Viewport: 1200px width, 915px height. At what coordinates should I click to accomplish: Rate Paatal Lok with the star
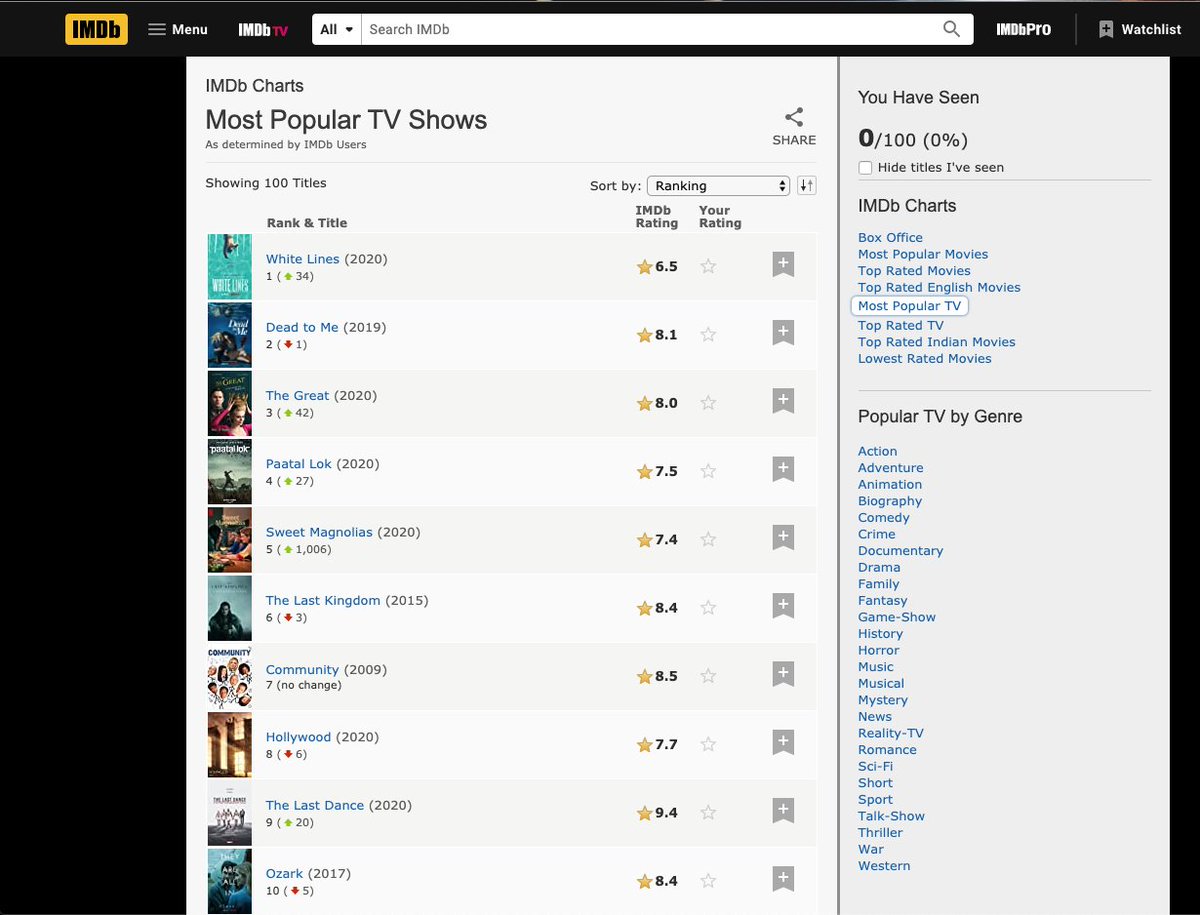[708, 470]
